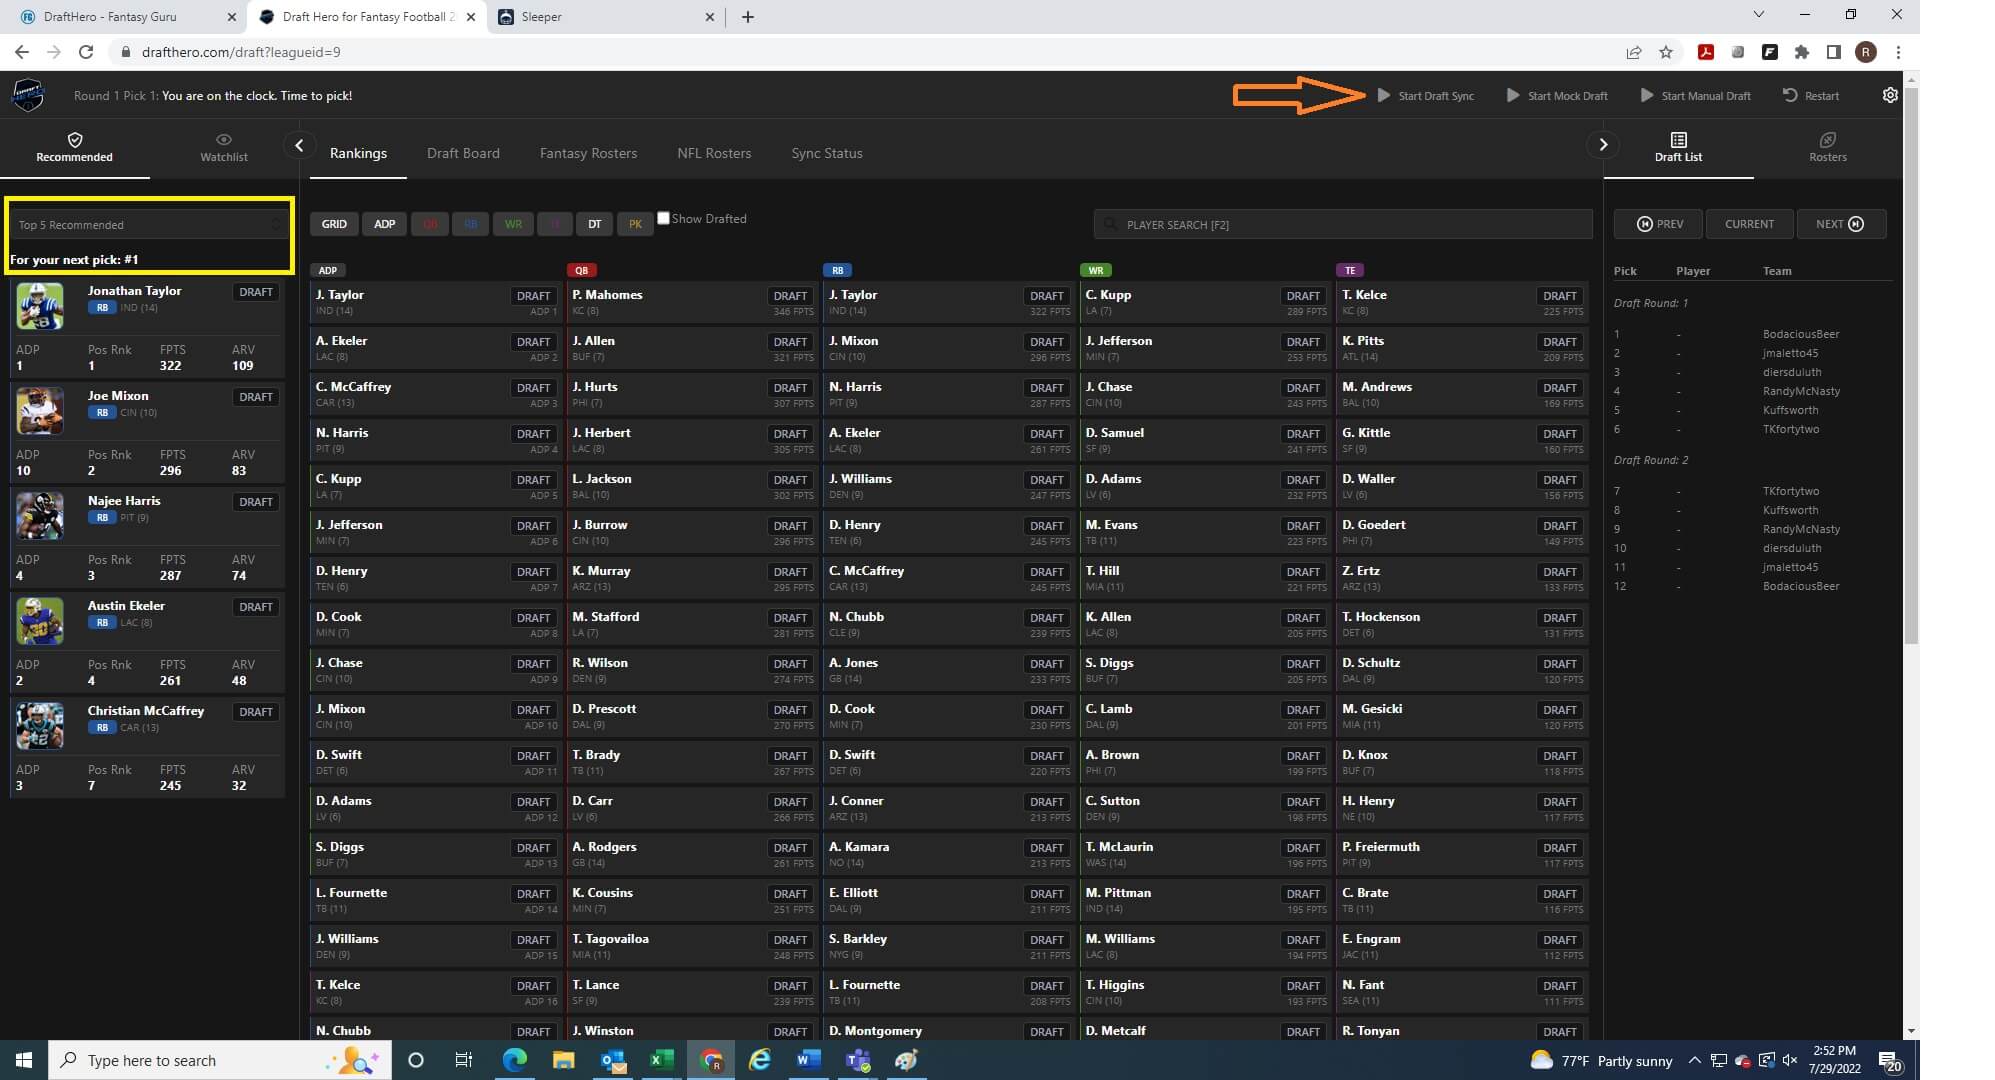
Task: Open Chrome tab search dropdown arrow
Action: click(x=1759, y=14)
